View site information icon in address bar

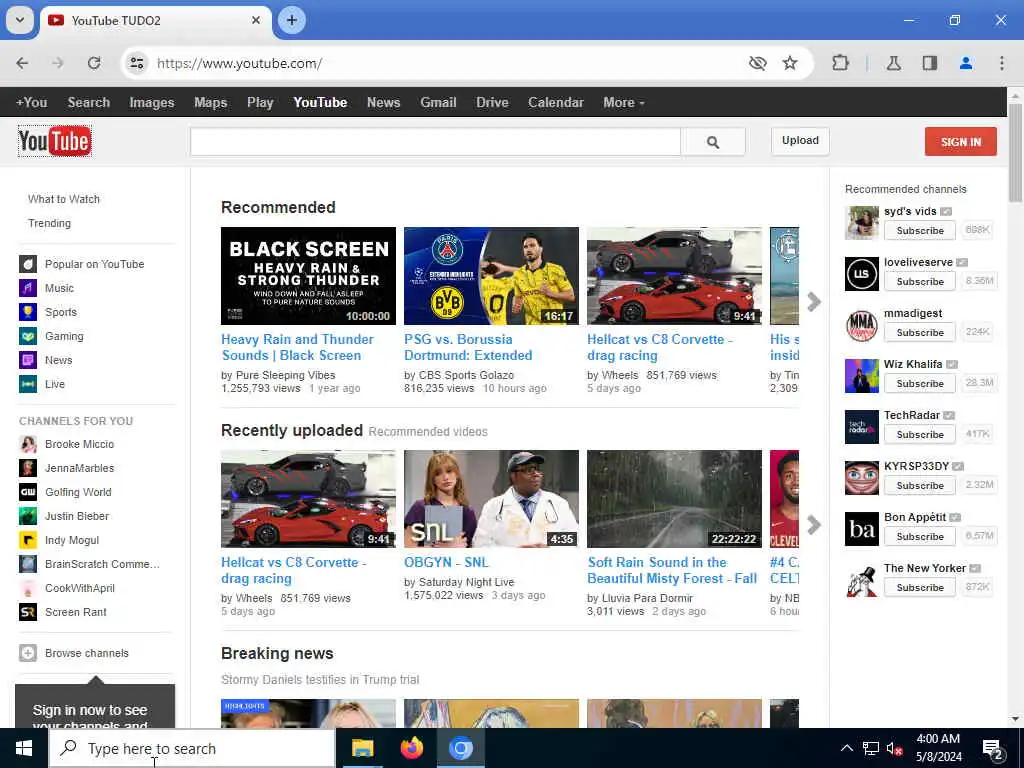coord(136,63)
